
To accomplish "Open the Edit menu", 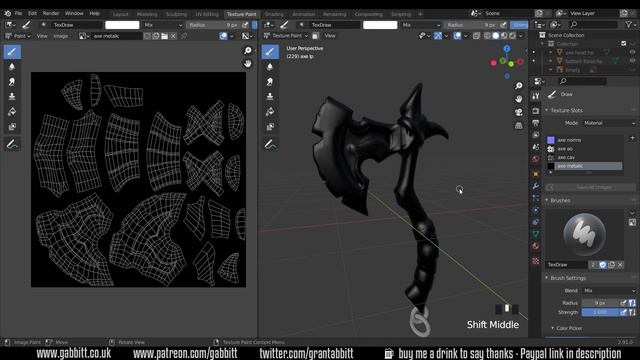I will [x=32, y=13].
